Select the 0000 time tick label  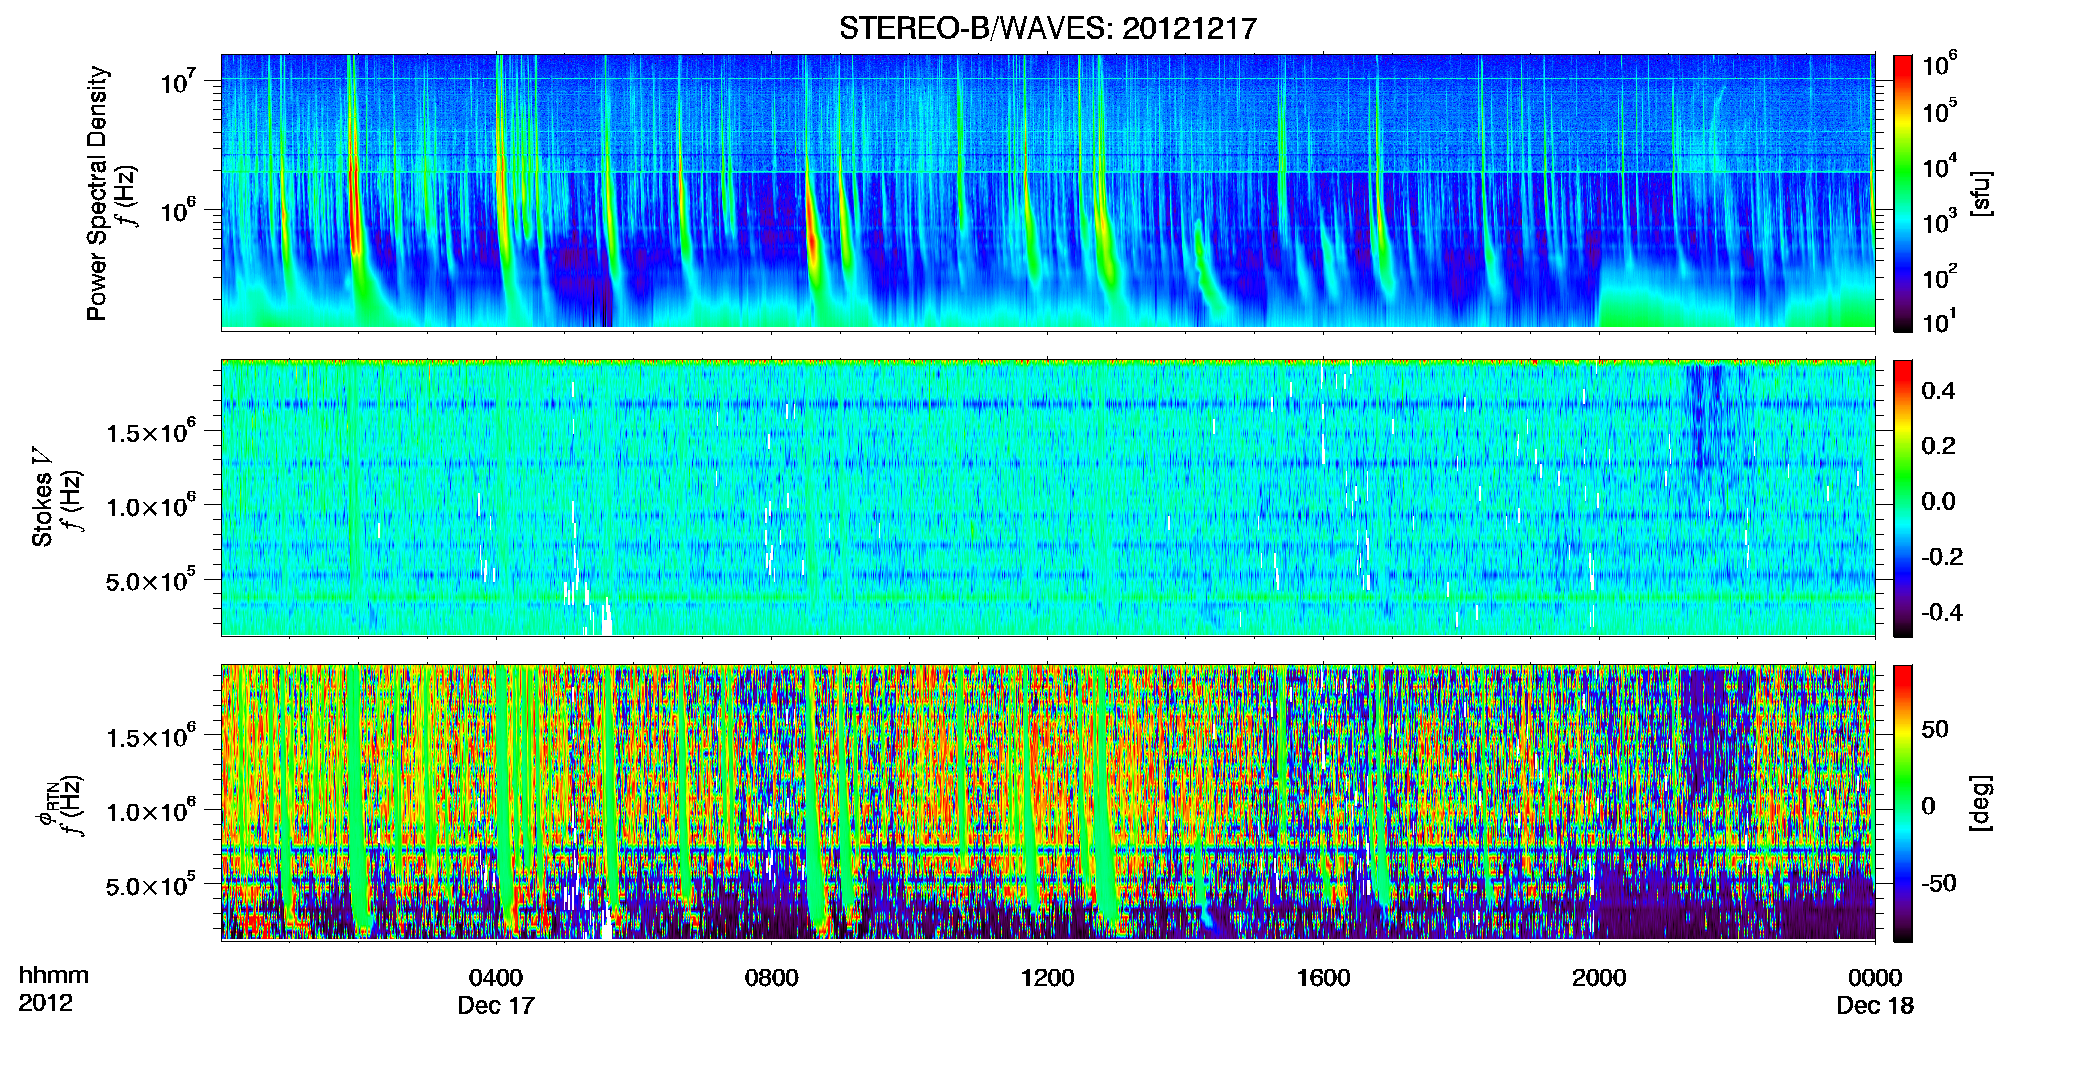point(1875,977)
